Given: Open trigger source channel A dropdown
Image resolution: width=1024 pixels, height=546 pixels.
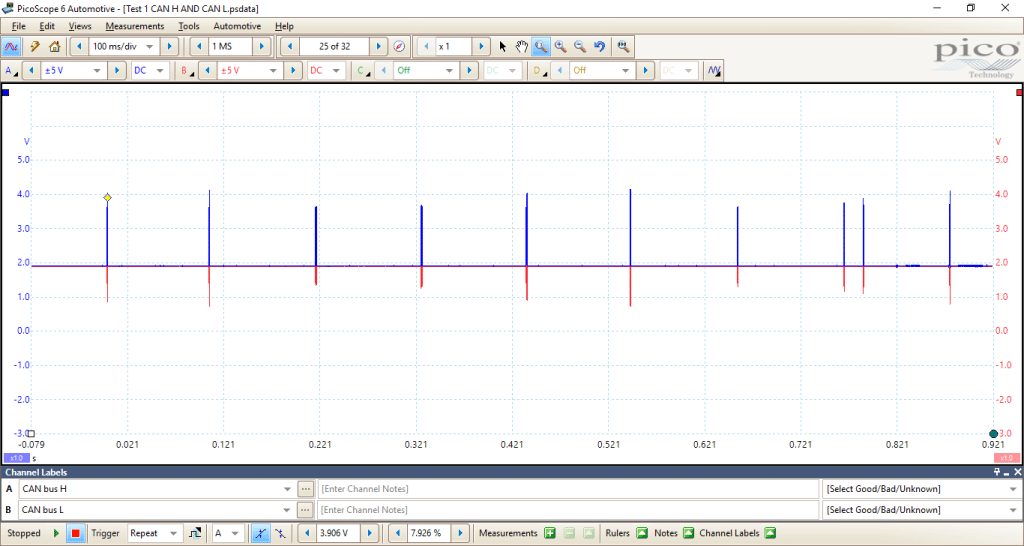Looking at the screenshot, I should pos(236,533).
